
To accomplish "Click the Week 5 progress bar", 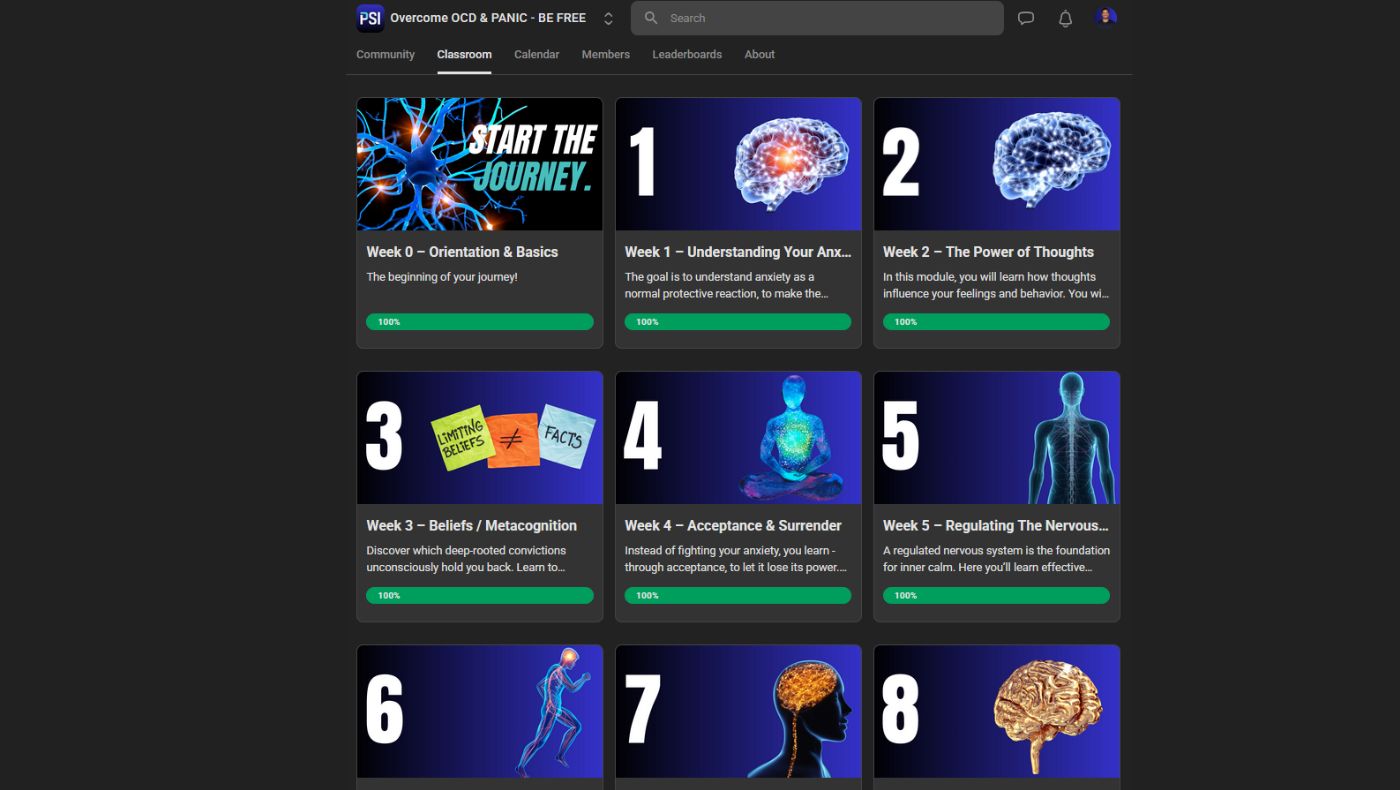I will coord(996,596).
